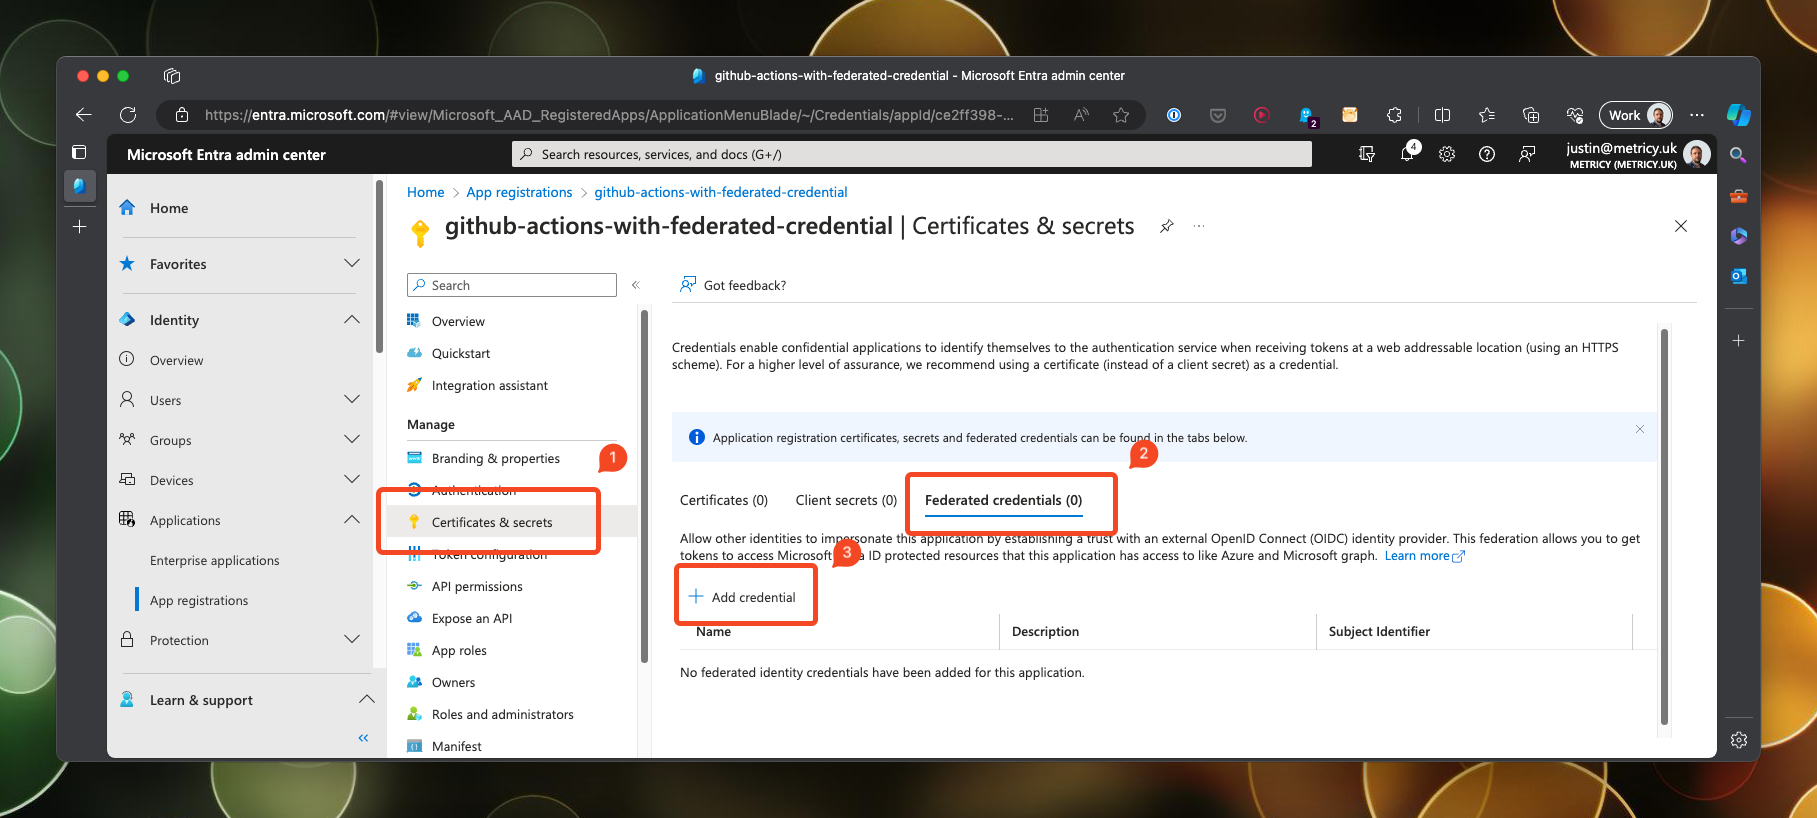Focus the app menu Search box
This screenshot has width=1817, height=818.
(512, 285)
